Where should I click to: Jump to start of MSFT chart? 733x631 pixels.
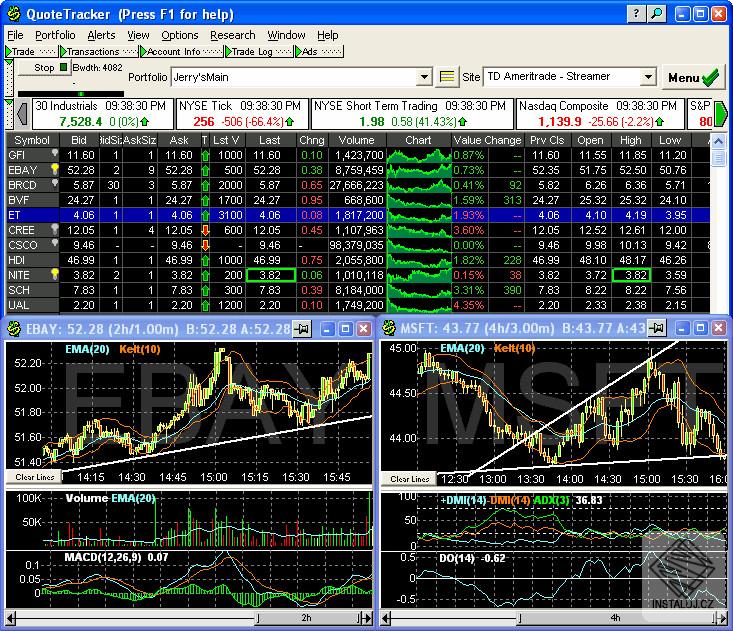(386, 618)
